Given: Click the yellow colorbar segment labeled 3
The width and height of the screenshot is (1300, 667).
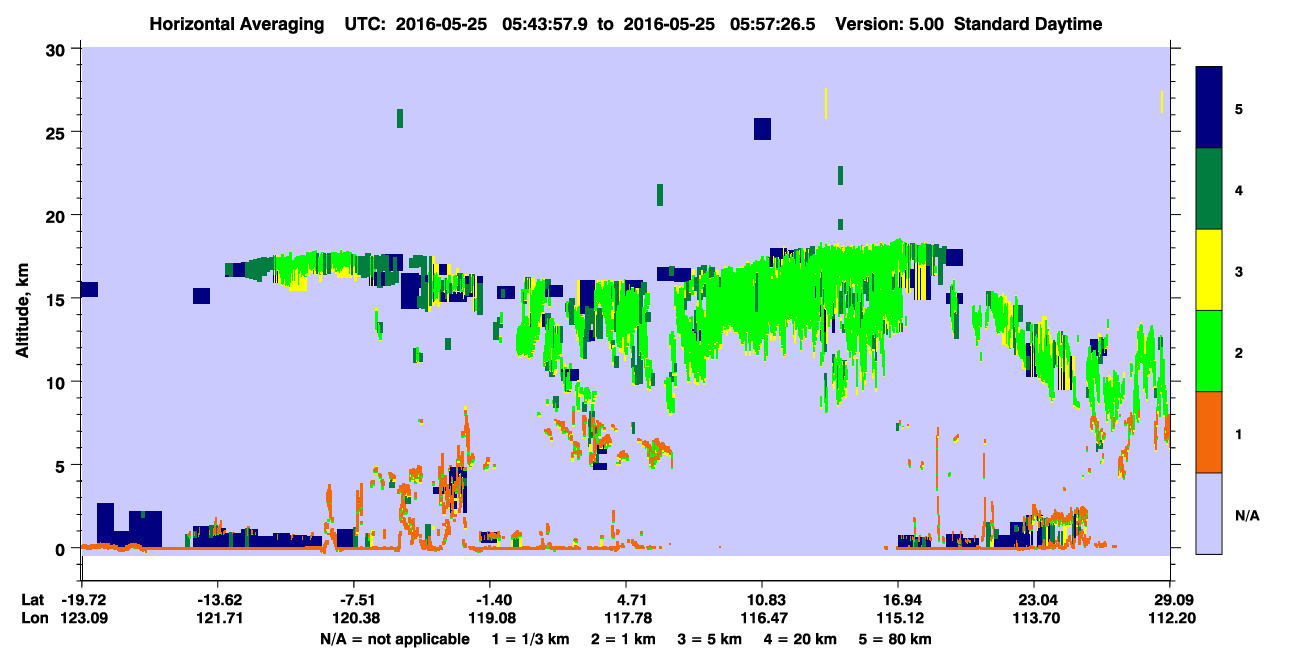Looking at the screenshot, I should [x=1209, y=270].
